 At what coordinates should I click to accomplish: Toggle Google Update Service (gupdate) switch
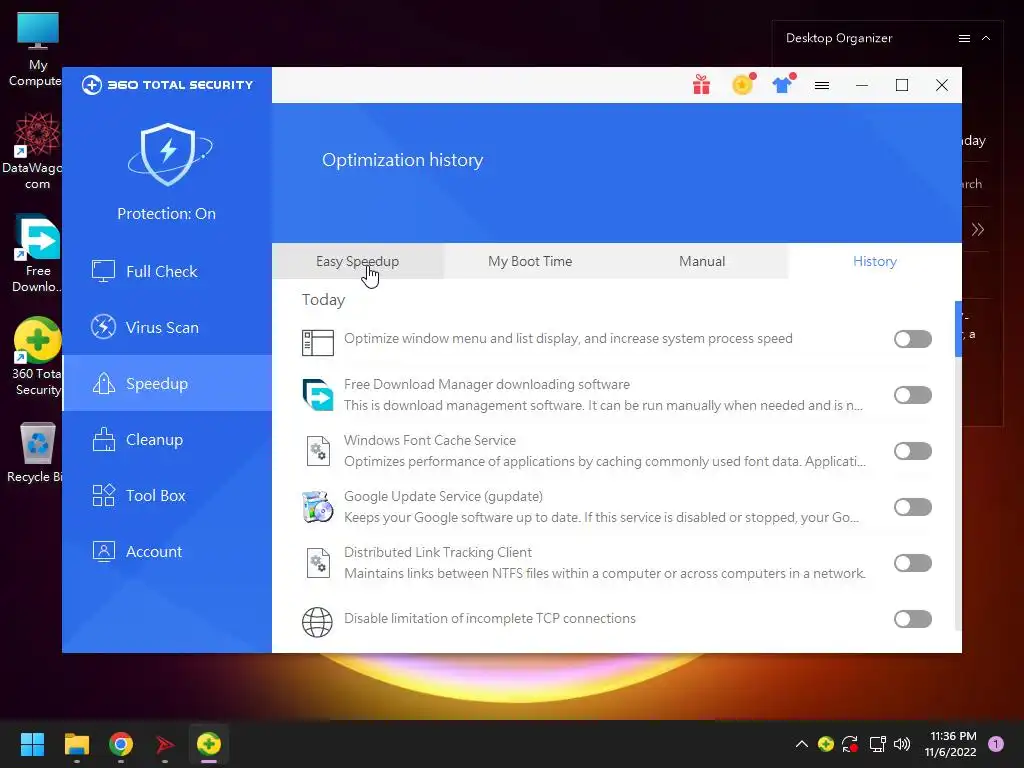coord(912,507)
